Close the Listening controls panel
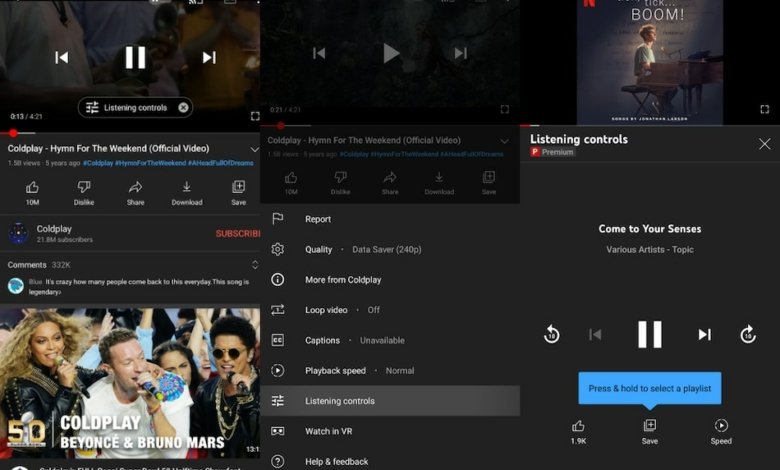Image resolution: width=780 pixels, height=470 pixels. [765, 144]
